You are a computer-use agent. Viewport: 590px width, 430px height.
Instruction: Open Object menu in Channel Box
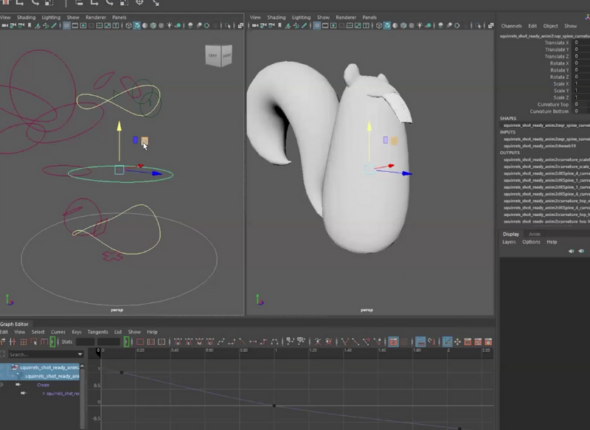550,26
